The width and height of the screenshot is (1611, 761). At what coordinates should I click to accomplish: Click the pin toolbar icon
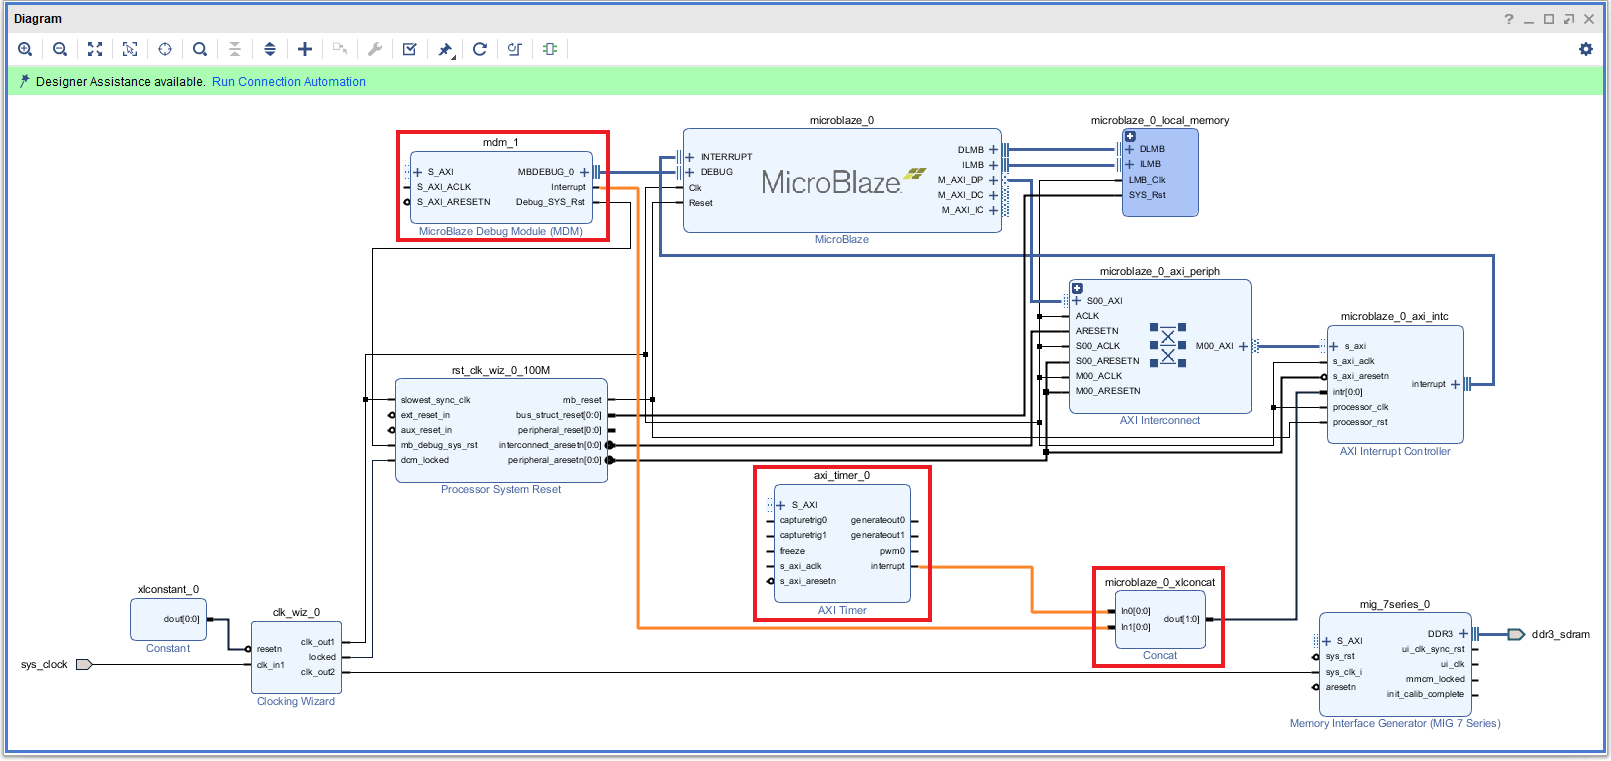tap(446, 49)
